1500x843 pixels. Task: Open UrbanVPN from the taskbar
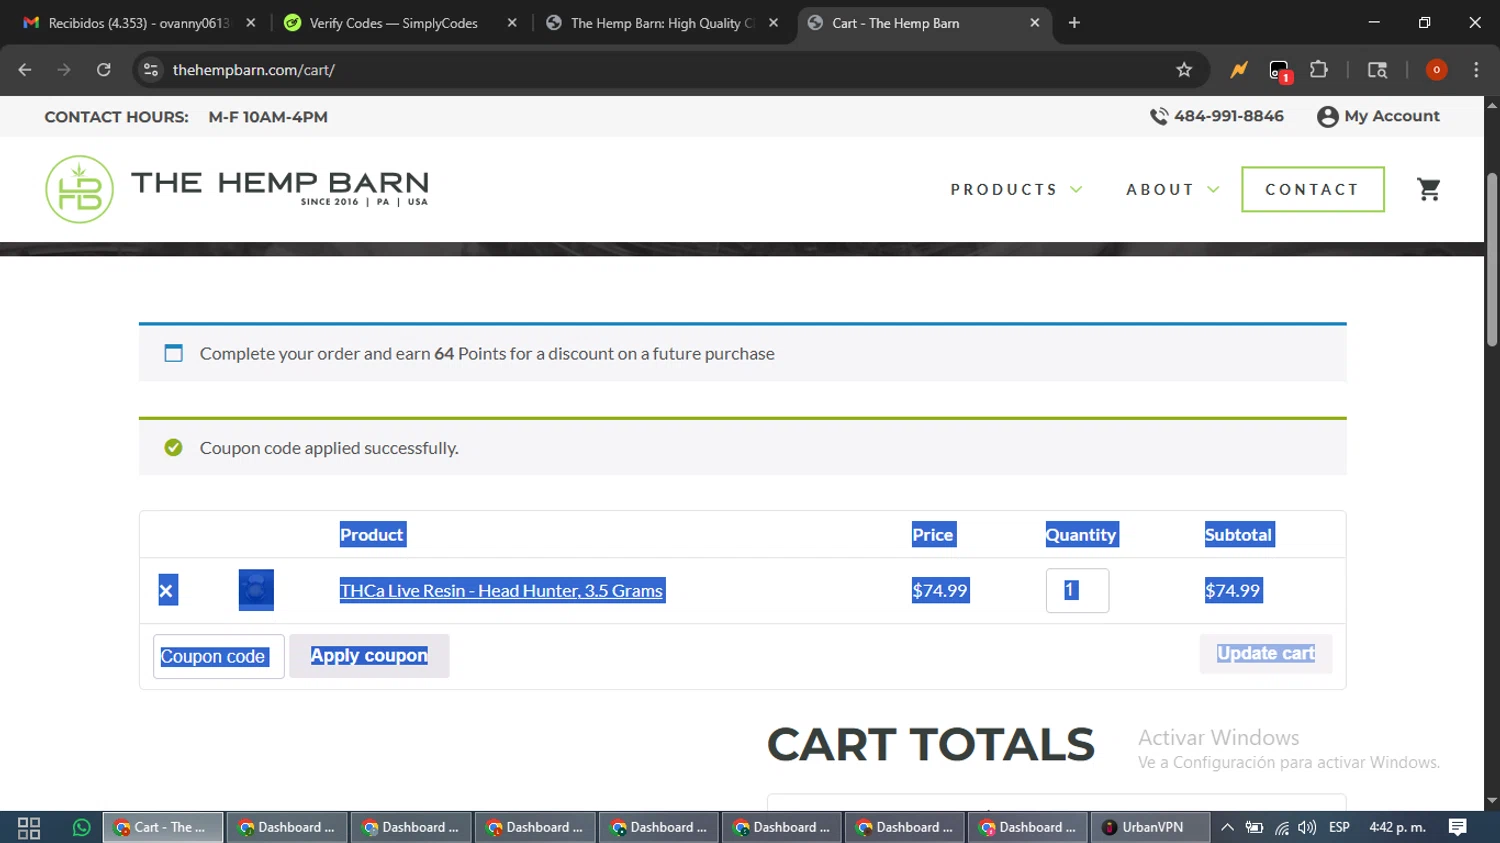tap(1148, 828)
